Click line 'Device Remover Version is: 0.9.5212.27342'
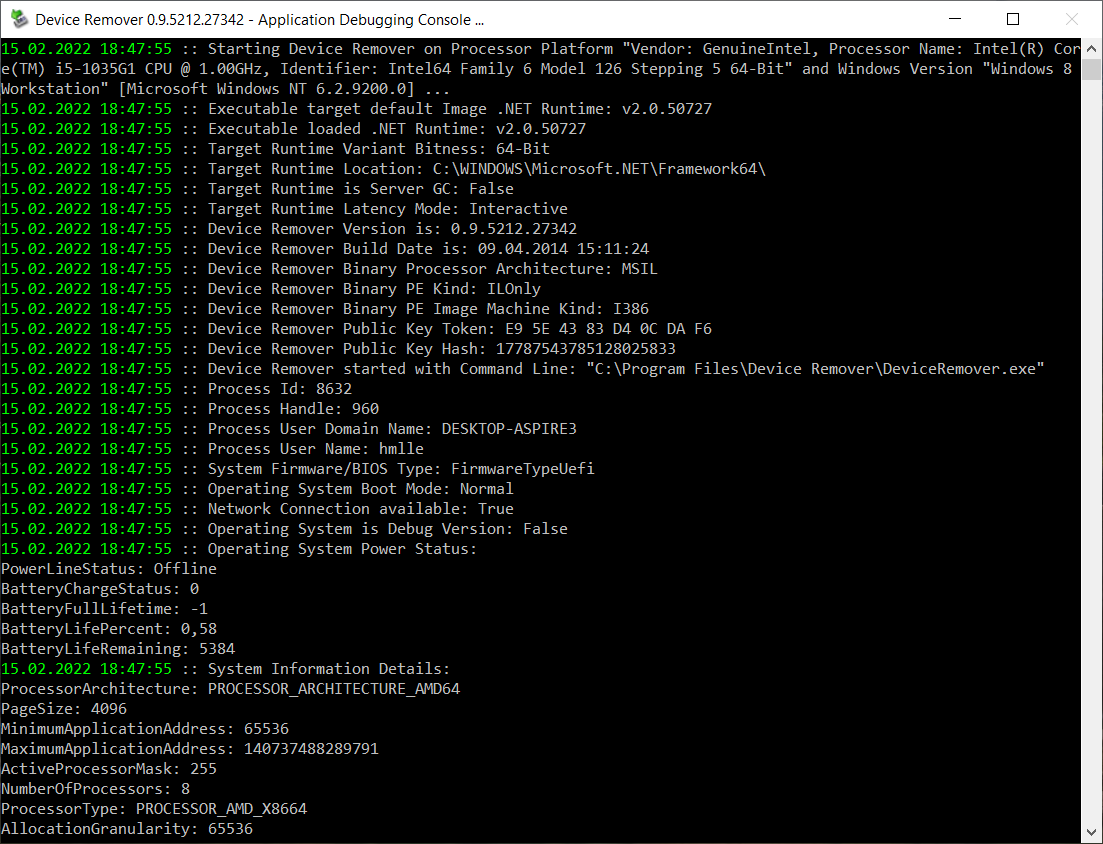This screenshot has width=1103, height=844. pyautogui.click(x=288, y=229)
